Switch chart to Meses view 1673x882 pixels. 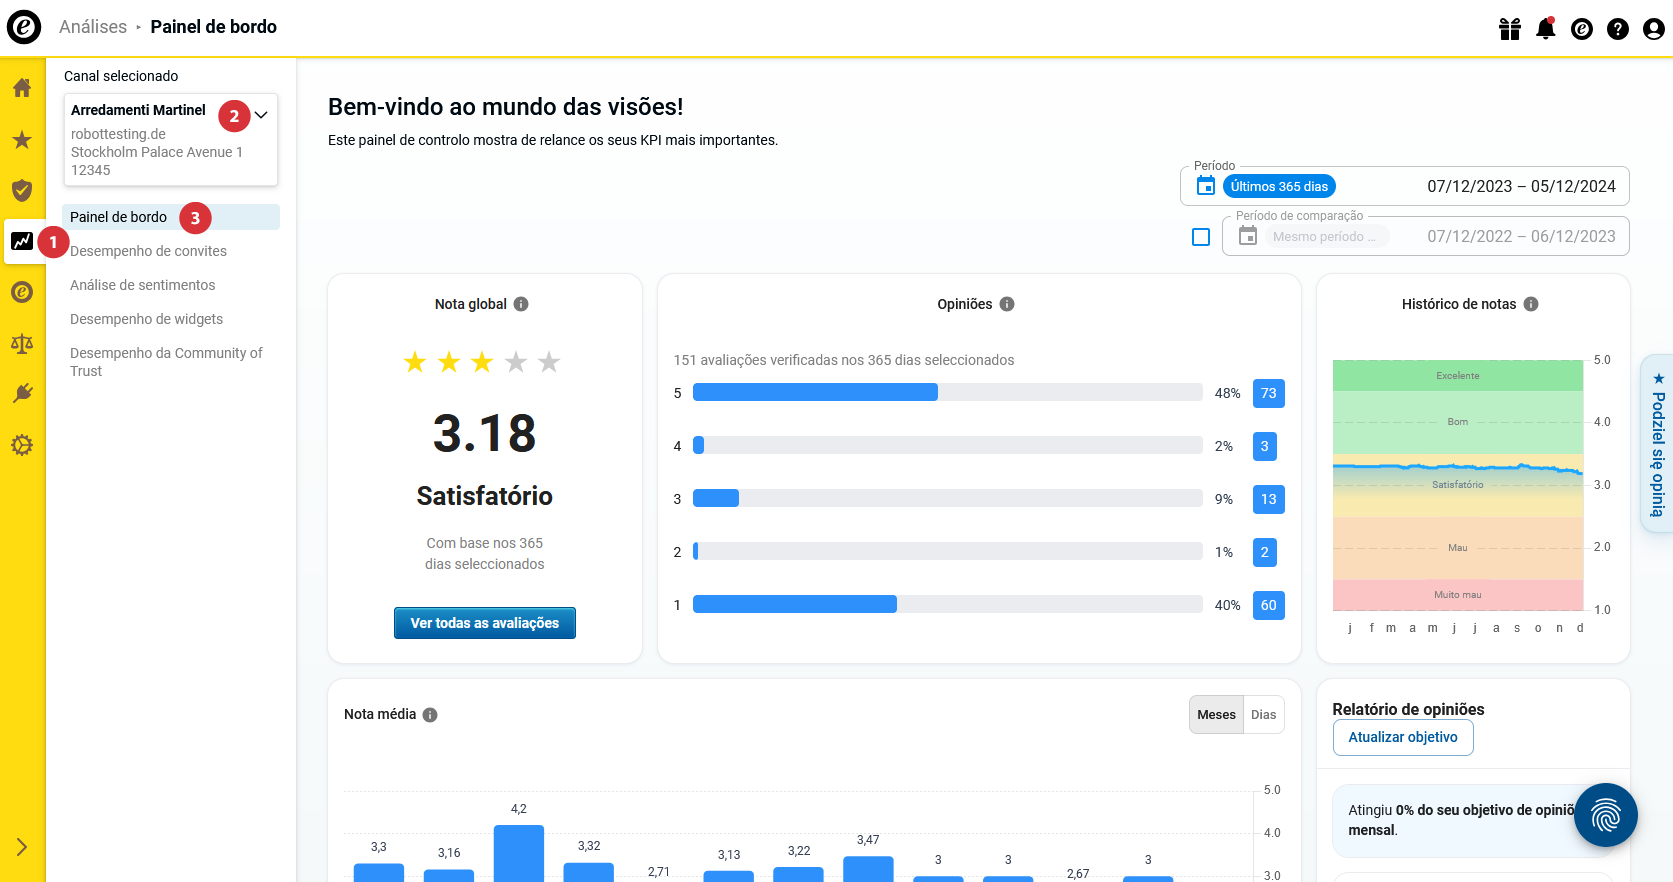pyautogui.click(x=1216, y=715)
